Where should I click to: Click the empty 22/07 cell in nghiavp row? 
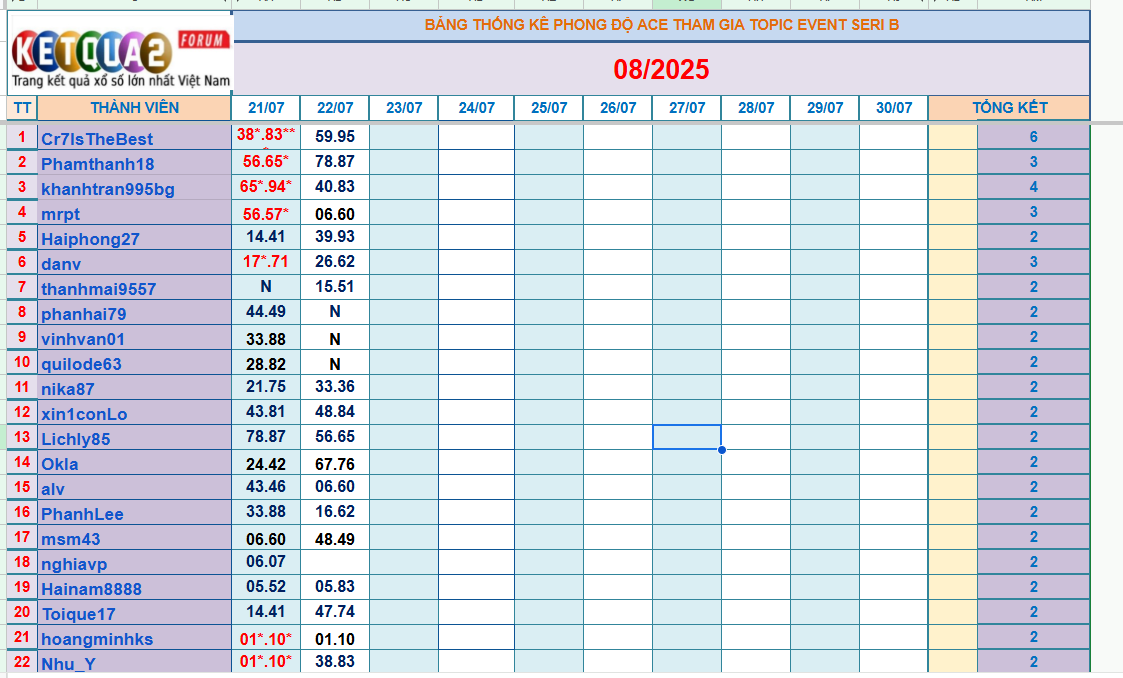pyautogui.click(x=334, y=562)
